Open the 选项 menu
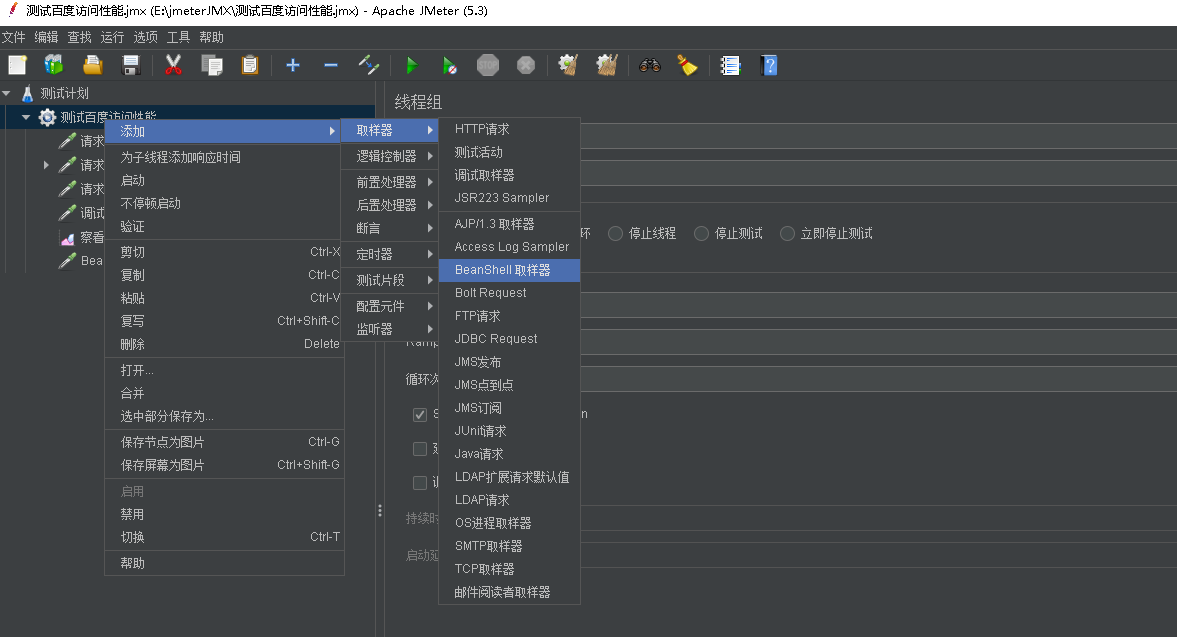Image resolution: width=1177 pixels, height=637 pixels. [146, 38]
